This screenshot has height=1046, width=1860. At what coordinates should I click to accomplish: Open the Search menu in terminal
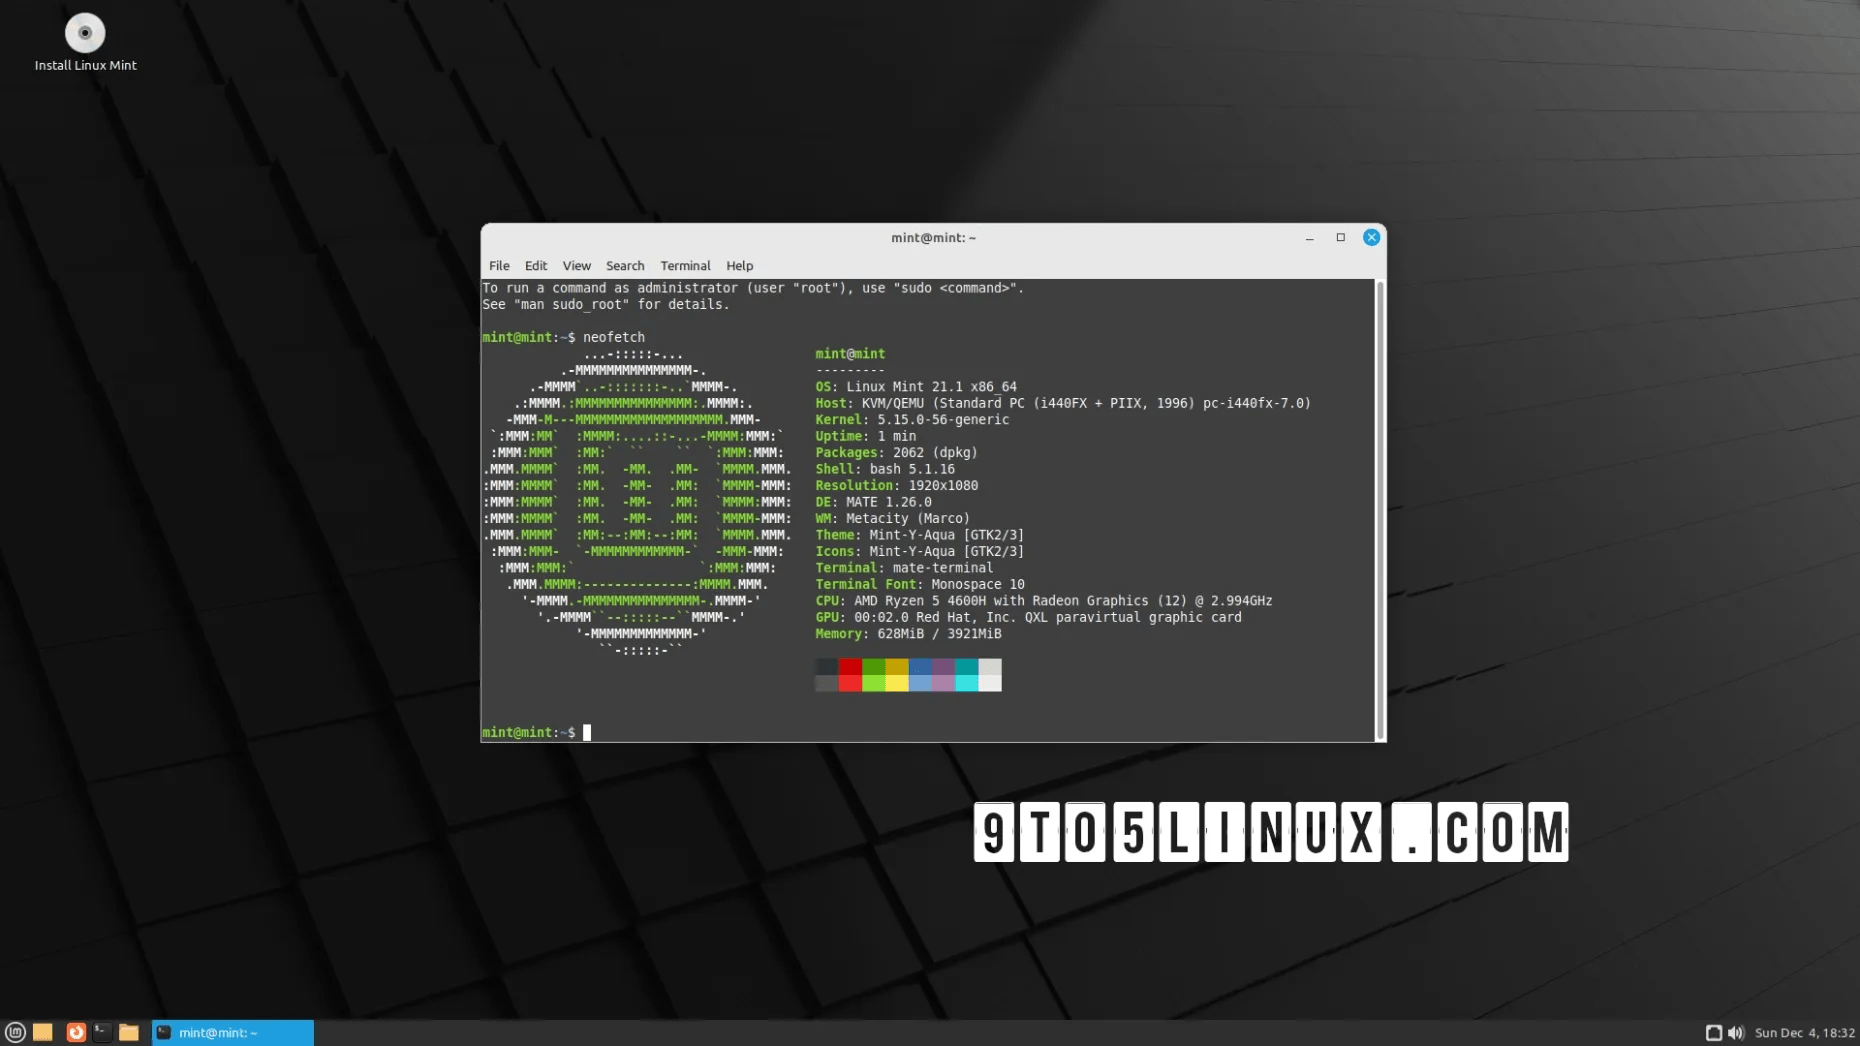[625, 265]
